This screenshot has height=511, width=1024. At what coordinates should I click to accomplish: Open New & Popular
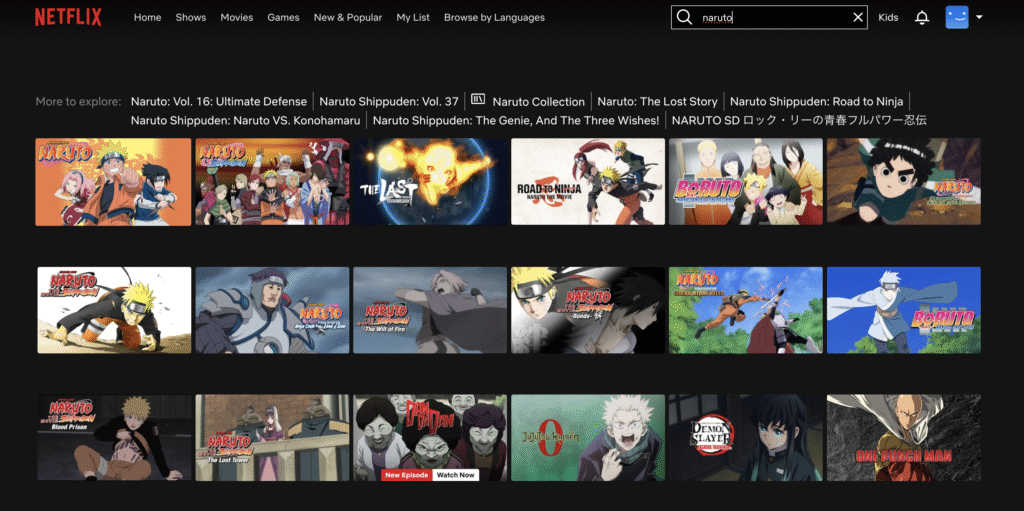347,18
